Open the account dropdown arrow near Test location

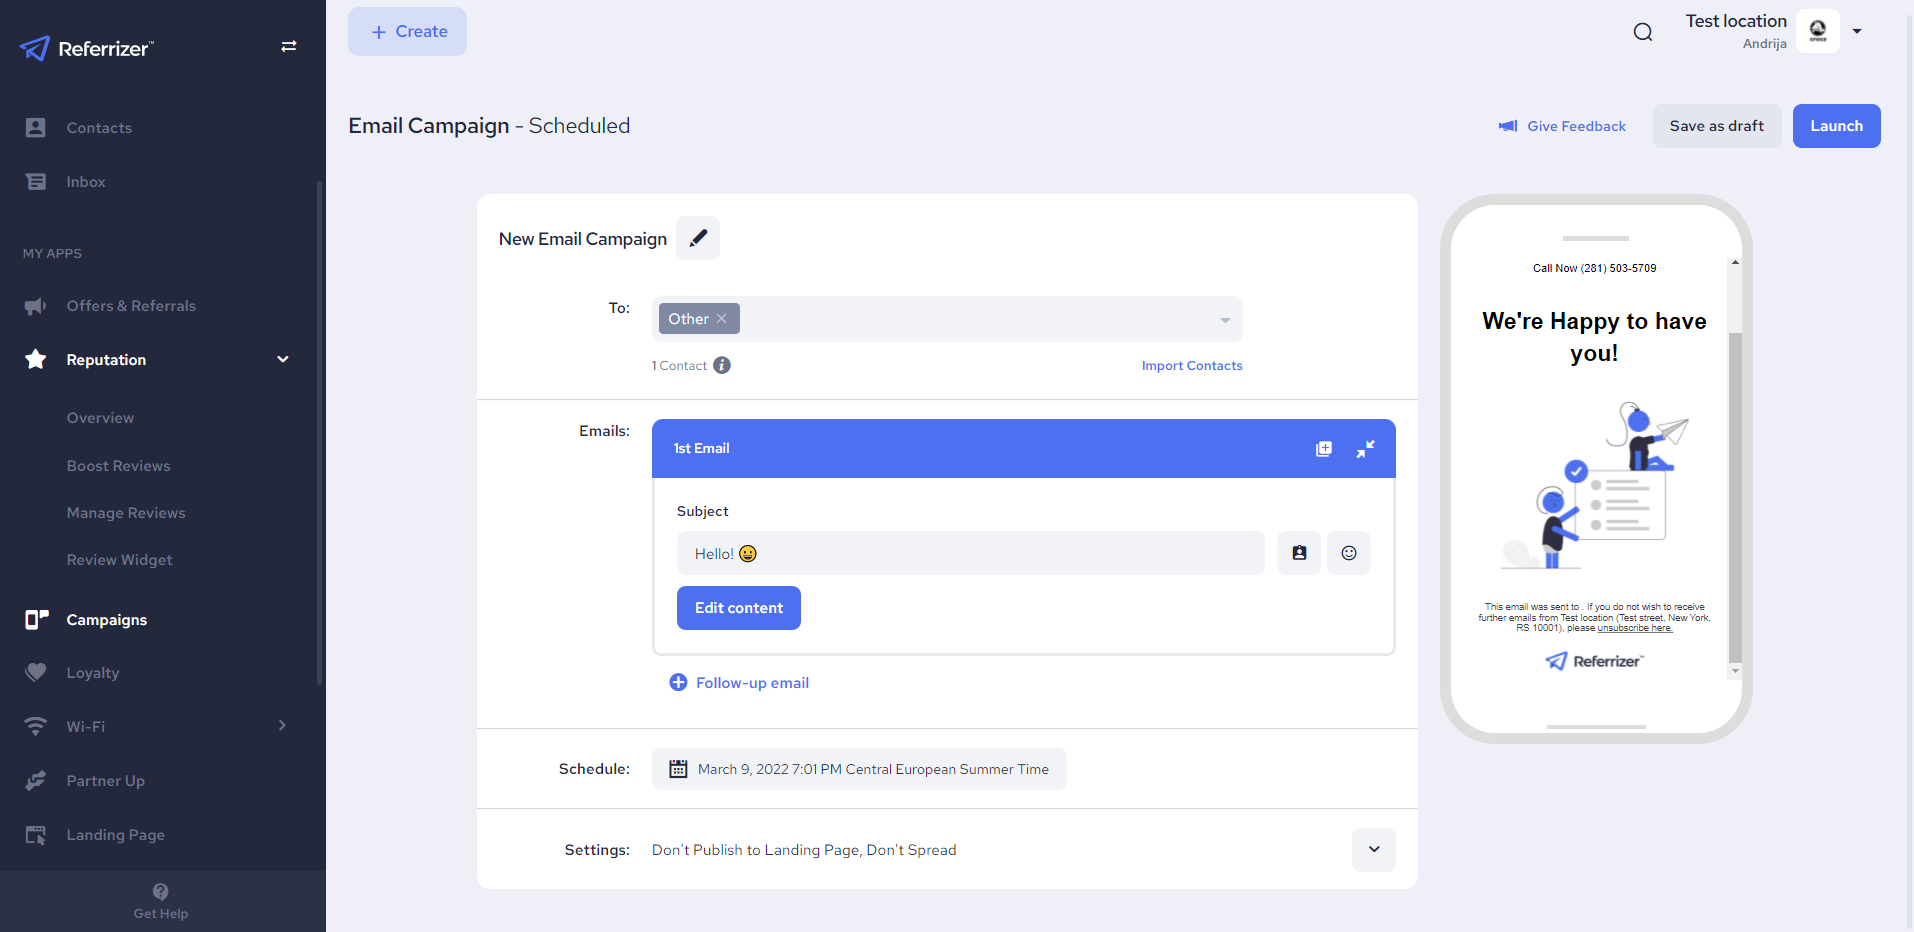pyautogui.click(x=1857, y=31)
